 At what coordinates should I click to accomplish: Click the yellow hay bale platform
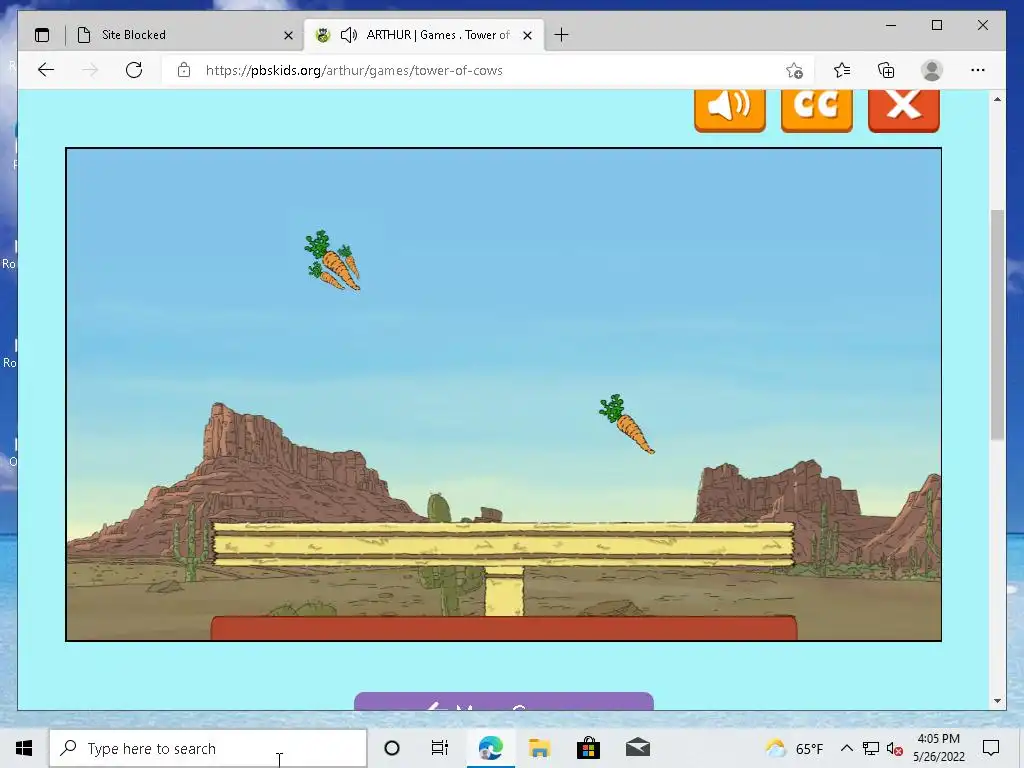[504, 544]
